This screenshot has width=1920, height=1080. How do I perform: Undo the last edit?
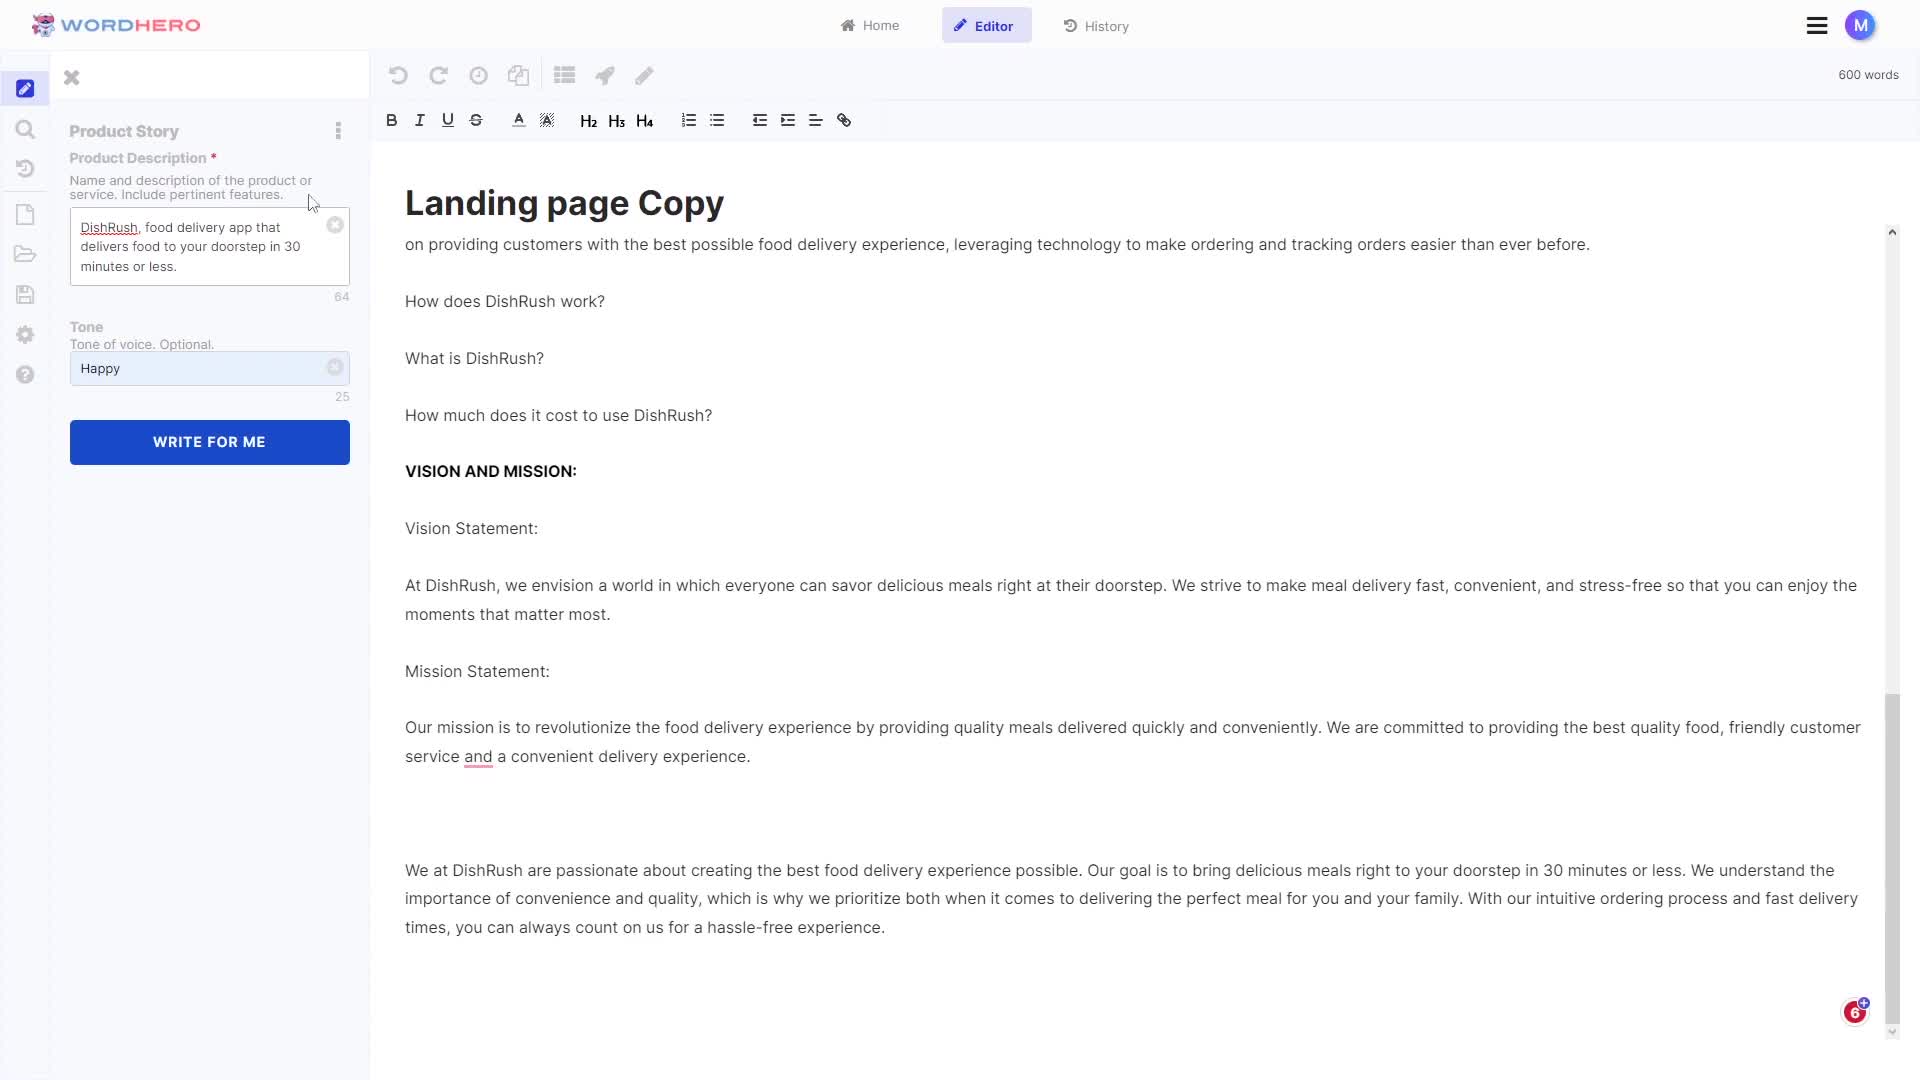click(x=398, y=75)
